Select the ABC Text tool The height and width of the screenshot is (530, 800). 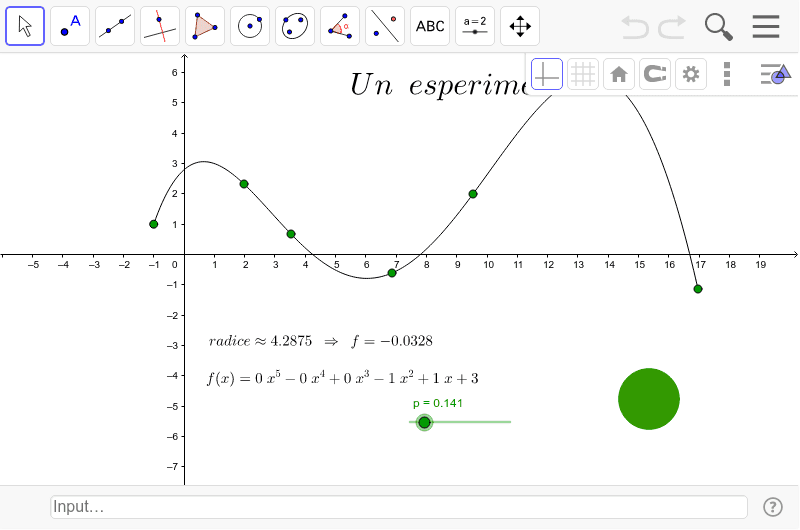point(430,26)
